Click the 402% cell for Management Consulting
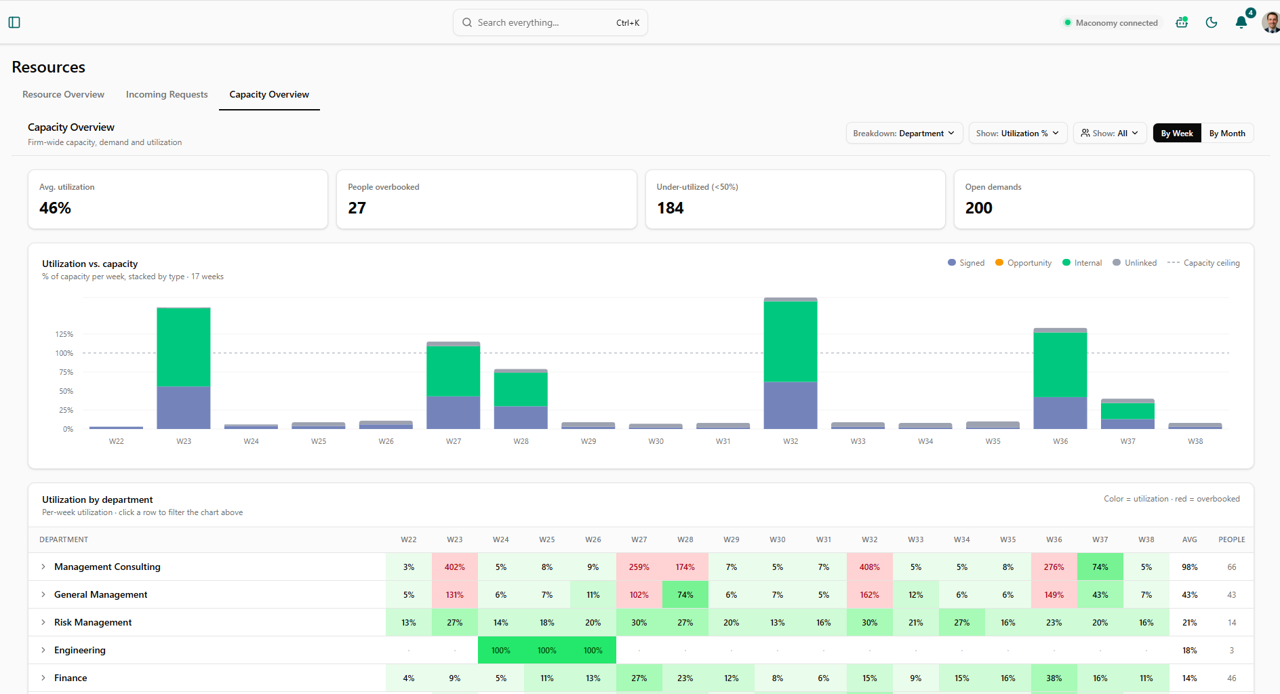Image resolution: width=1280 pixels, height=694 pixels. point(455,567)
